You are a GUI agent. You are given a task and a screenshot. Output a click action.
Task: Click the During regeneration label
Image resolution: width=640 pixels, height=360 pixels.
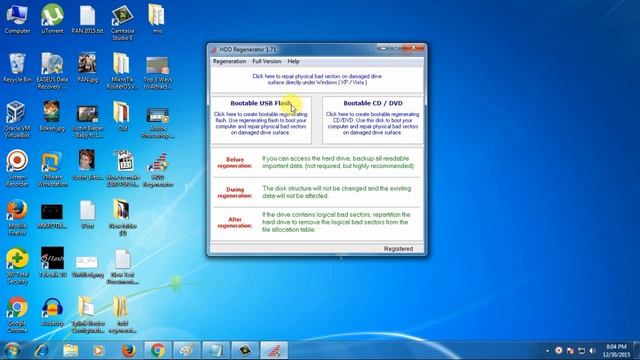click(235, 193)
